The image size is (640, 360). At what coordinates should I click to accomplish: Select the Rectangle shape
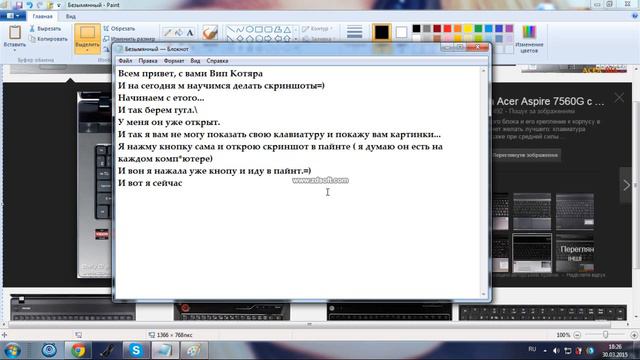click(x=258, y=29)
